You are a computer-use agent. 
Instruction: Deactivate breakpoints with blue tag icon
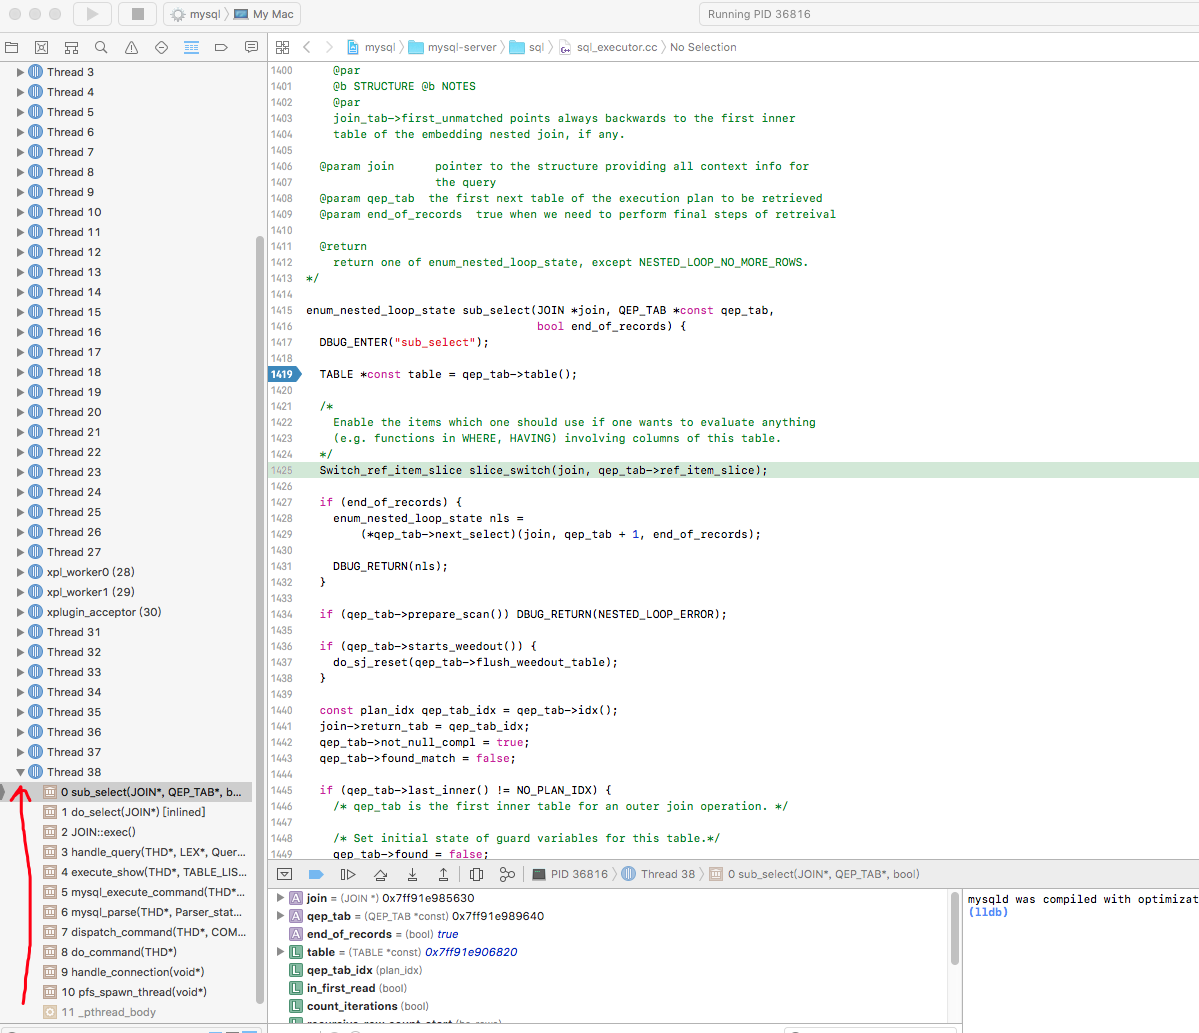316,874
